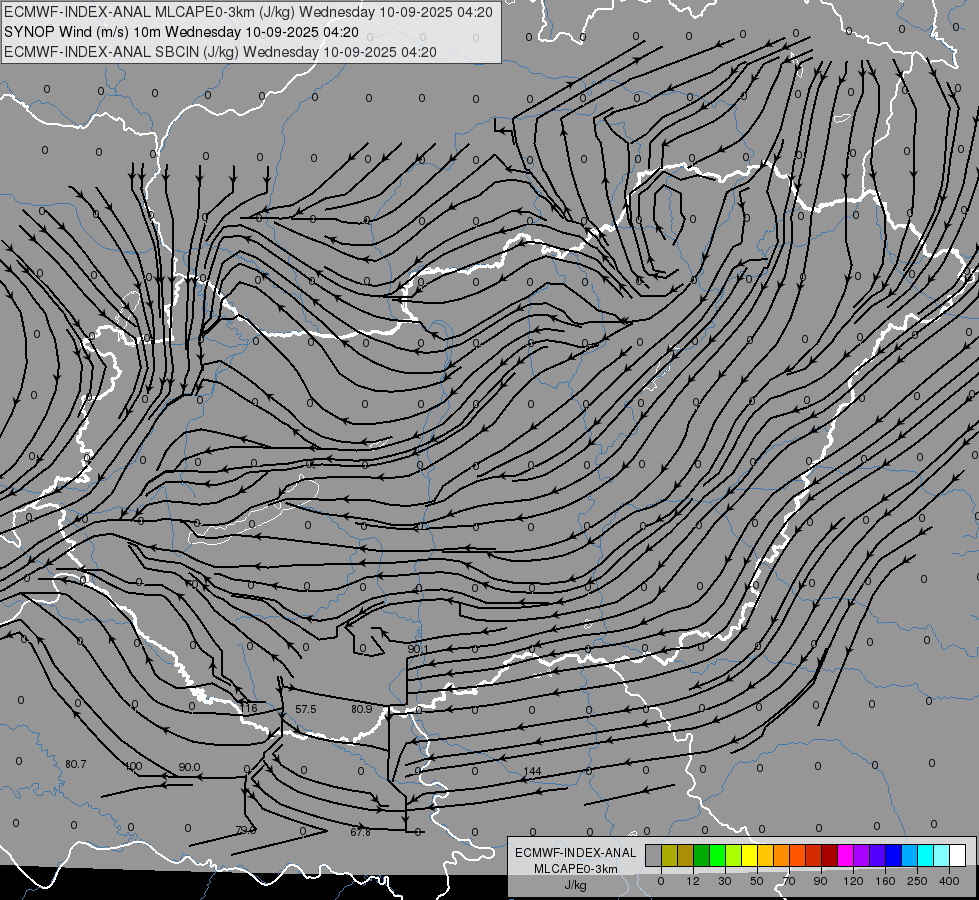
Task: Click the 120 tick label on the legend
Action: point(854,881)
